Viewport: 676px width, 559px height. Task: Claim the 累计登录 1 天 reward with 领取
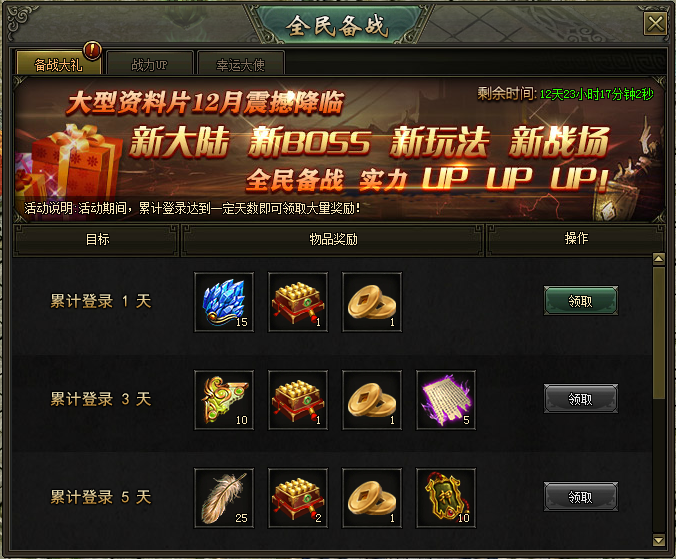point(580,301)
